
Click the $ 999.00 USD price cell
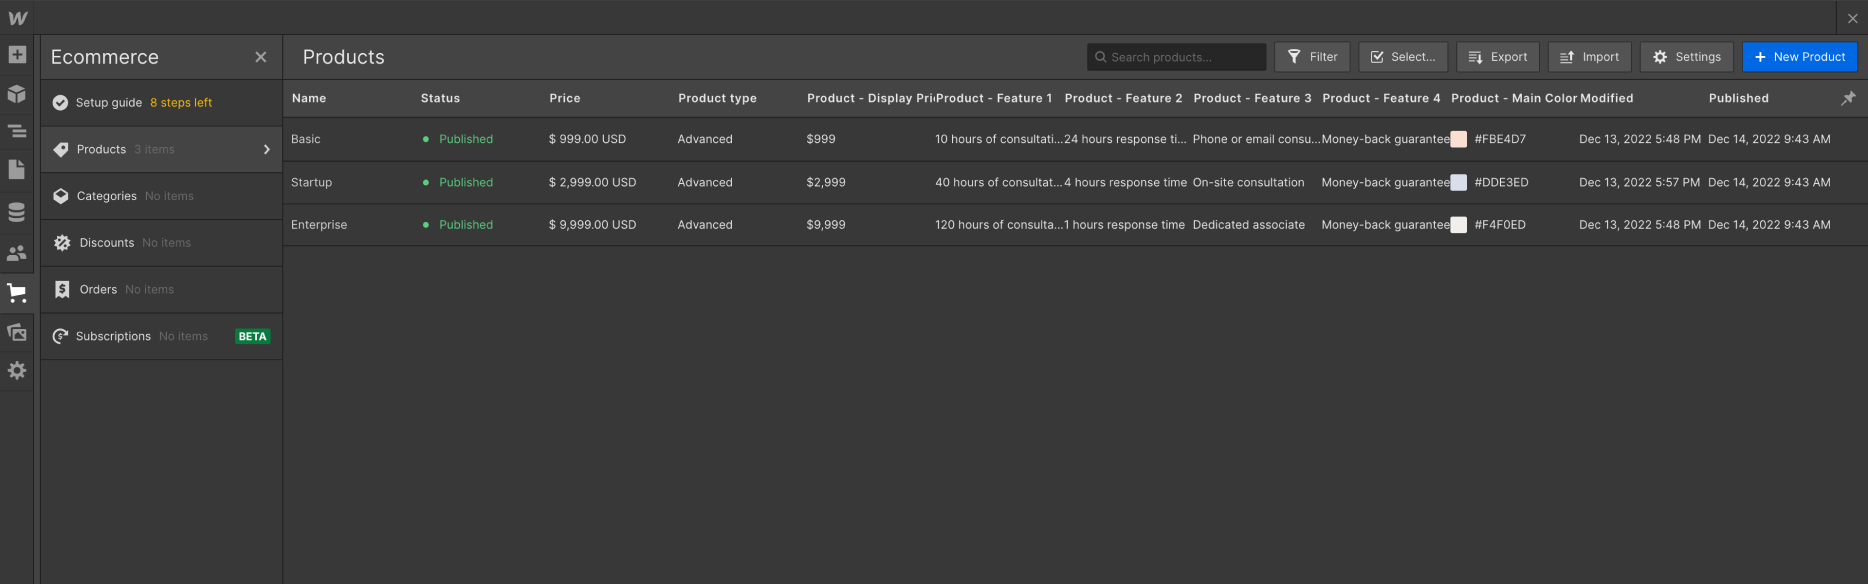587,139
